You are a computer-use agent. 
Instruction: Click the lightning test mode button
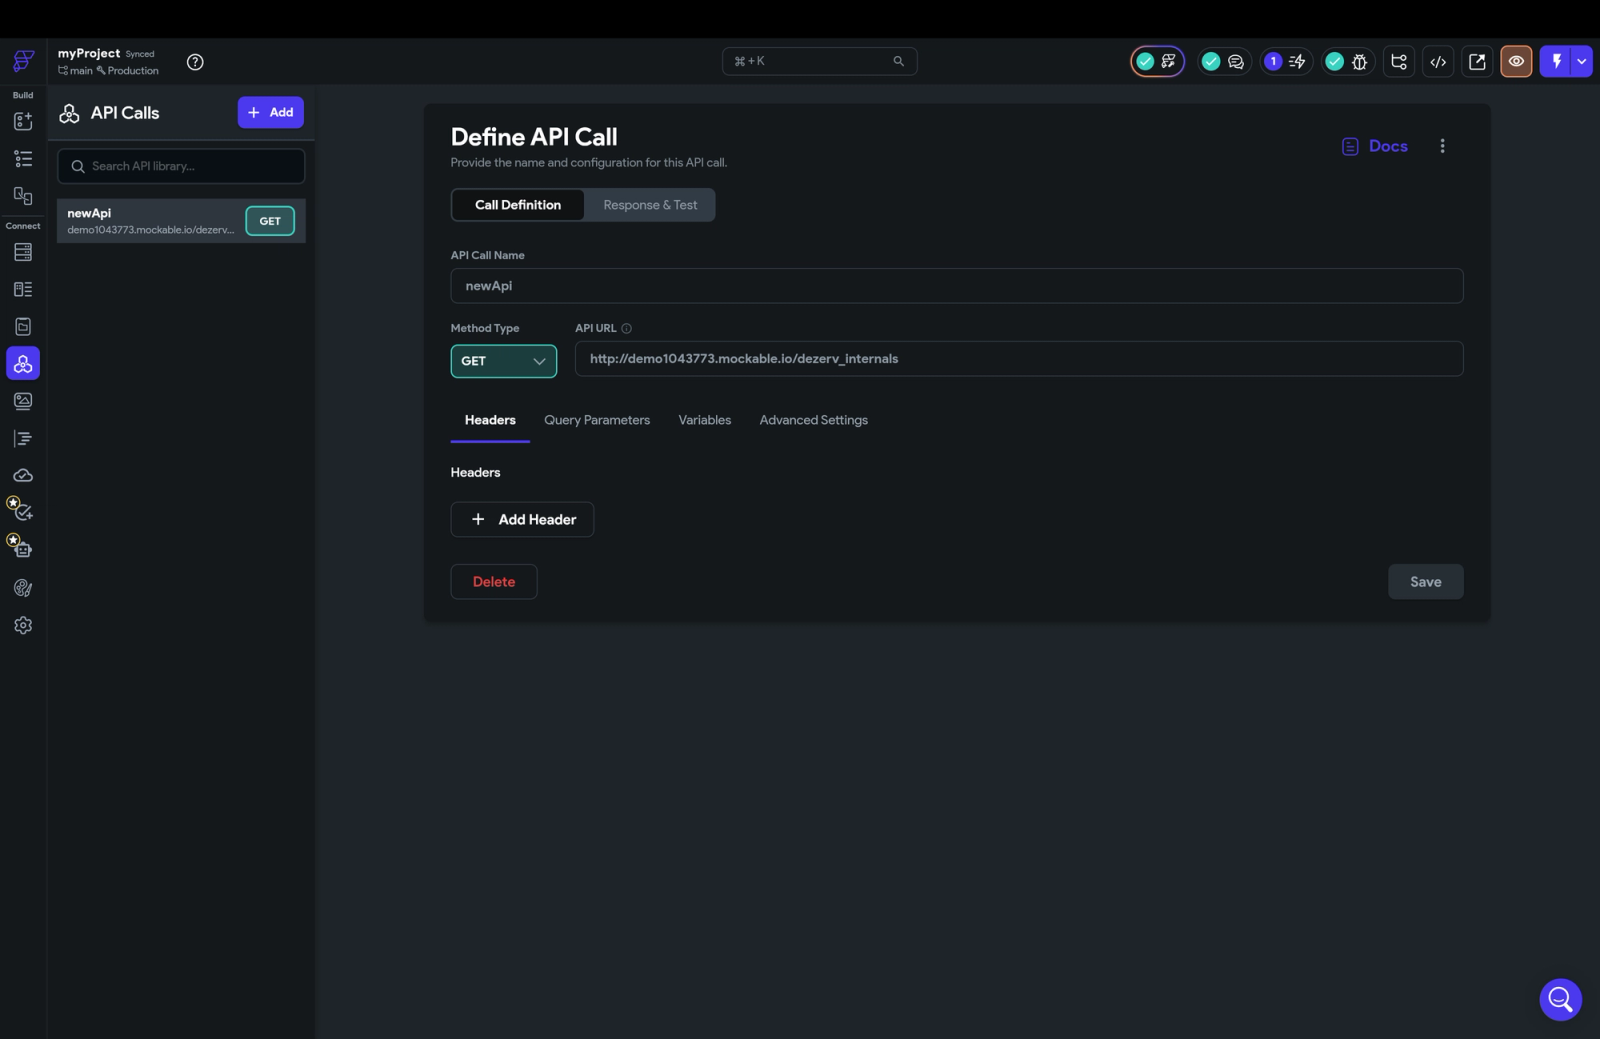(x=1556, y=61)
